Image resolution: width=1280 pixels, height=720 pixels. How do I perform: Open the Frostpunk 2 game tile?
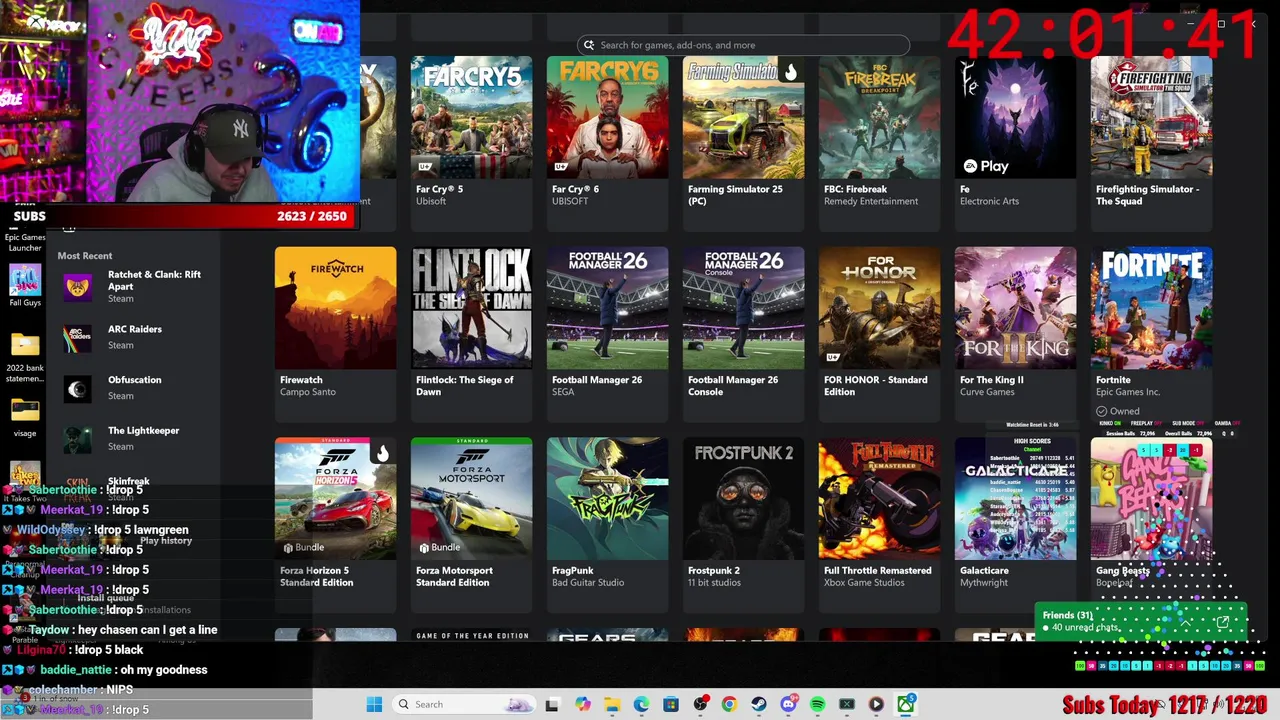pyautogui.click(x=743, y=525)
